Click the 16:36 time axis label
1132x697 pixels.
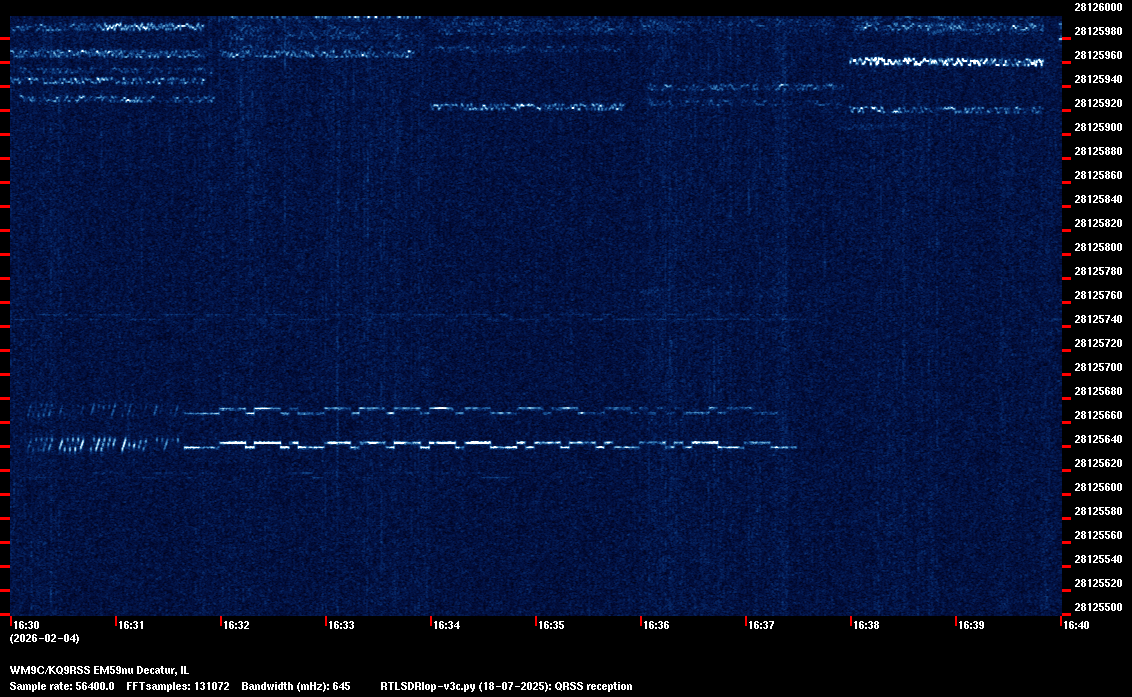656,625
